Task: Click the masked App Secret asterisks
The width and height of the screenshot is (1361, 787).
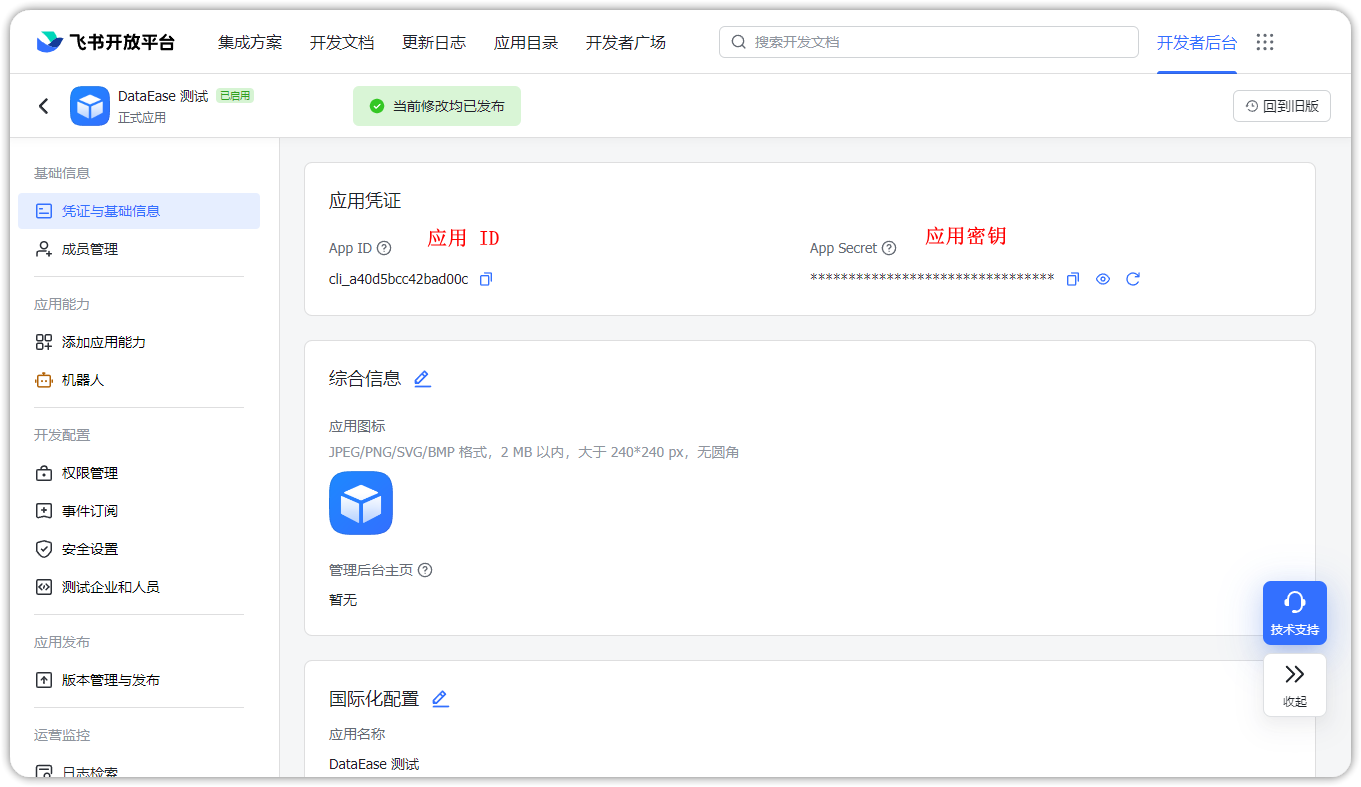Action: point(932,279)
